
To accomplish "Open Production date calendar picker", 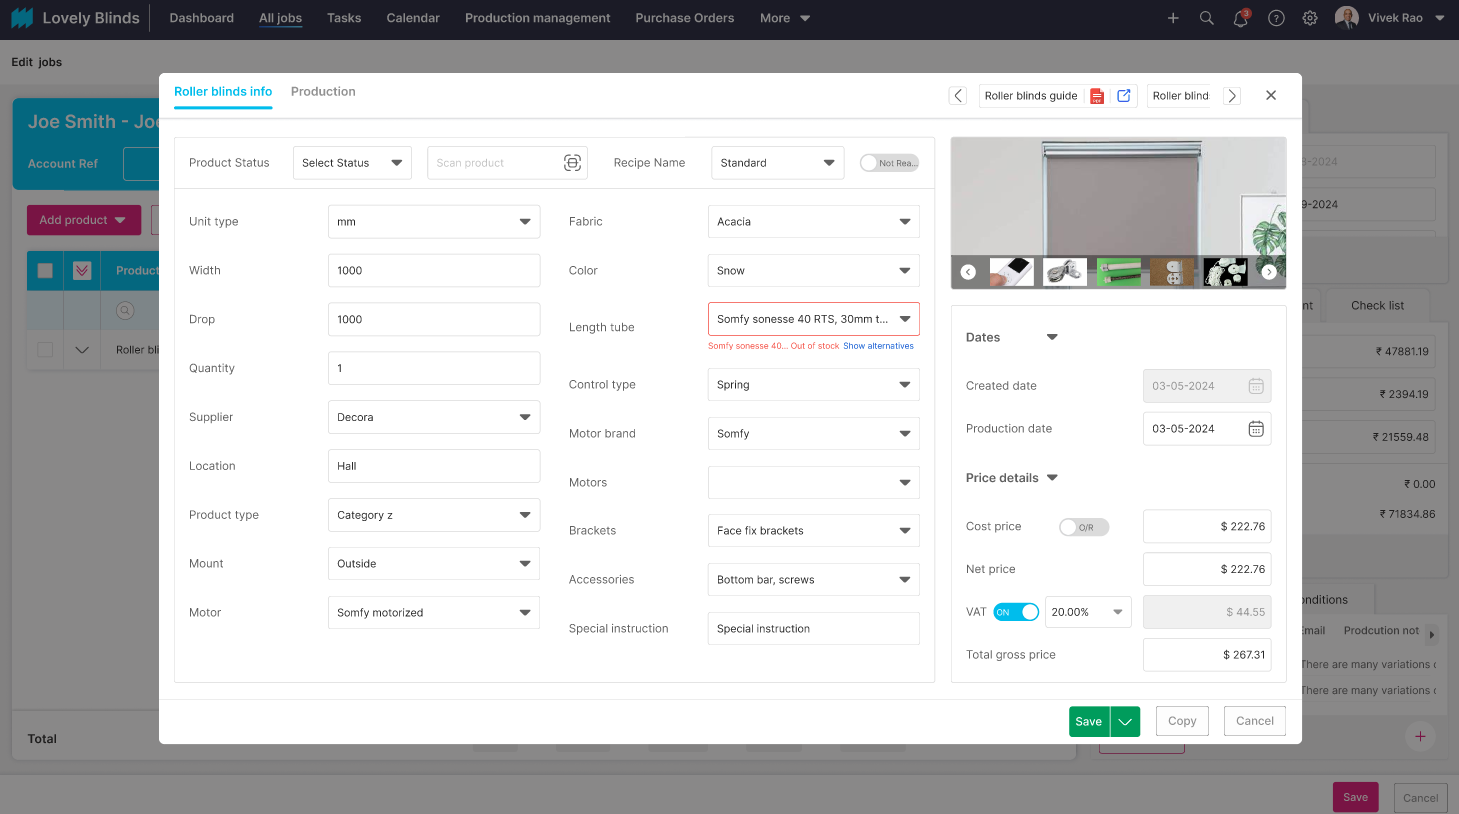I will [x=1256, y=429].
